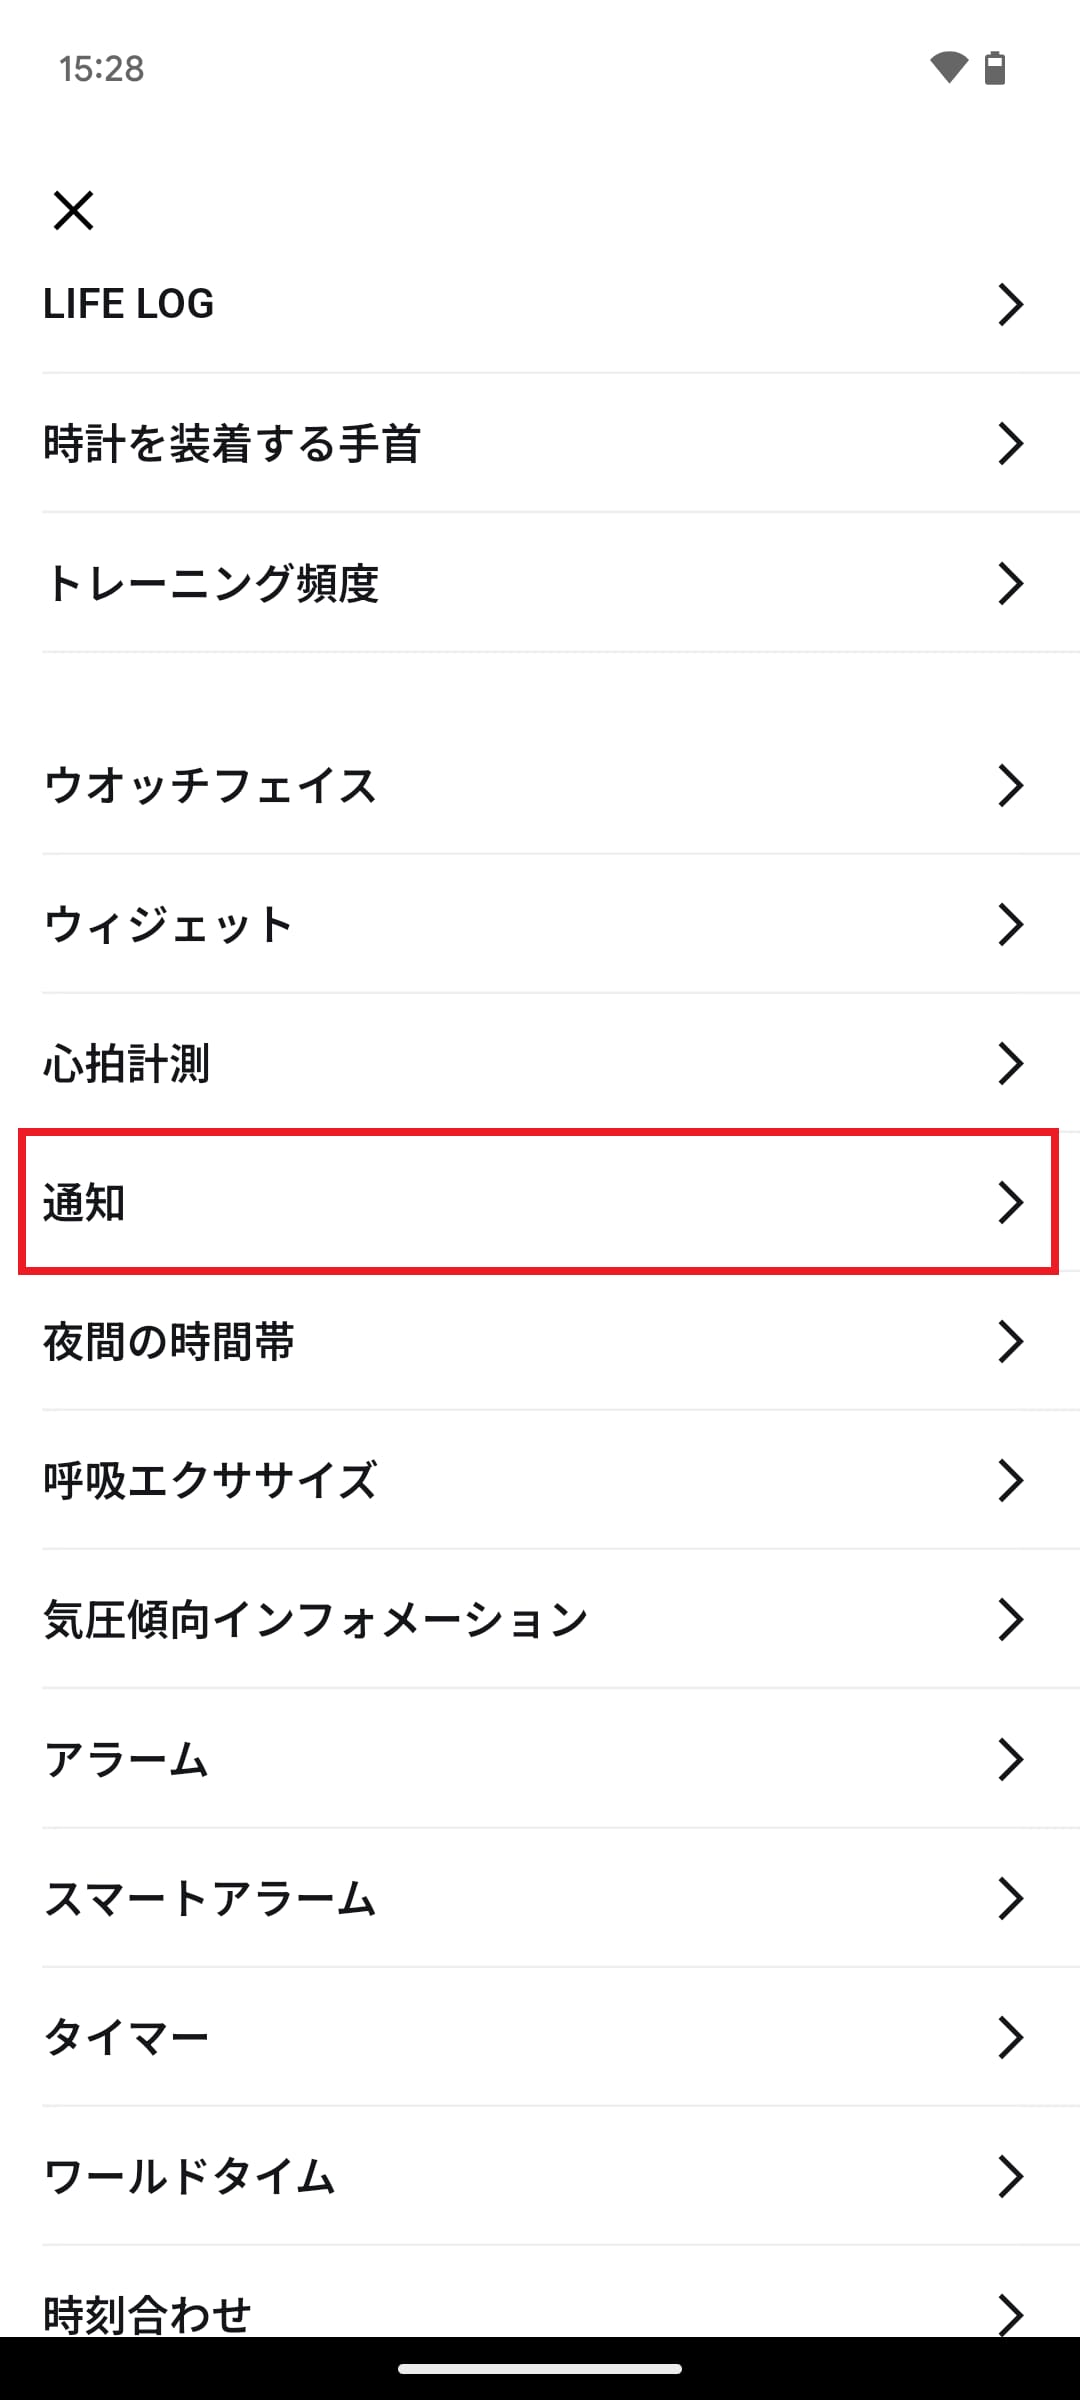Open 呼吸エクササイズ breathing exercise
This screenshot has width=1080, height=2400.
(x=210, y=1480)
